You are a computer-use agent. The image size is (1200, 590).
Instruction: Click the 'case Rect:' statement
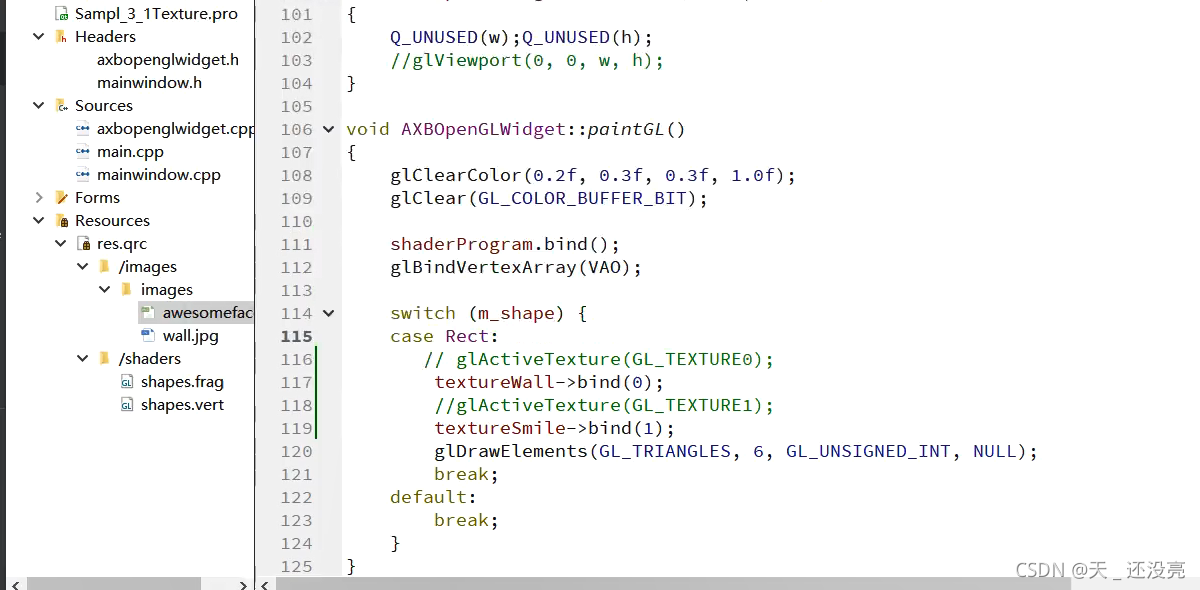(x=444, y=336)
